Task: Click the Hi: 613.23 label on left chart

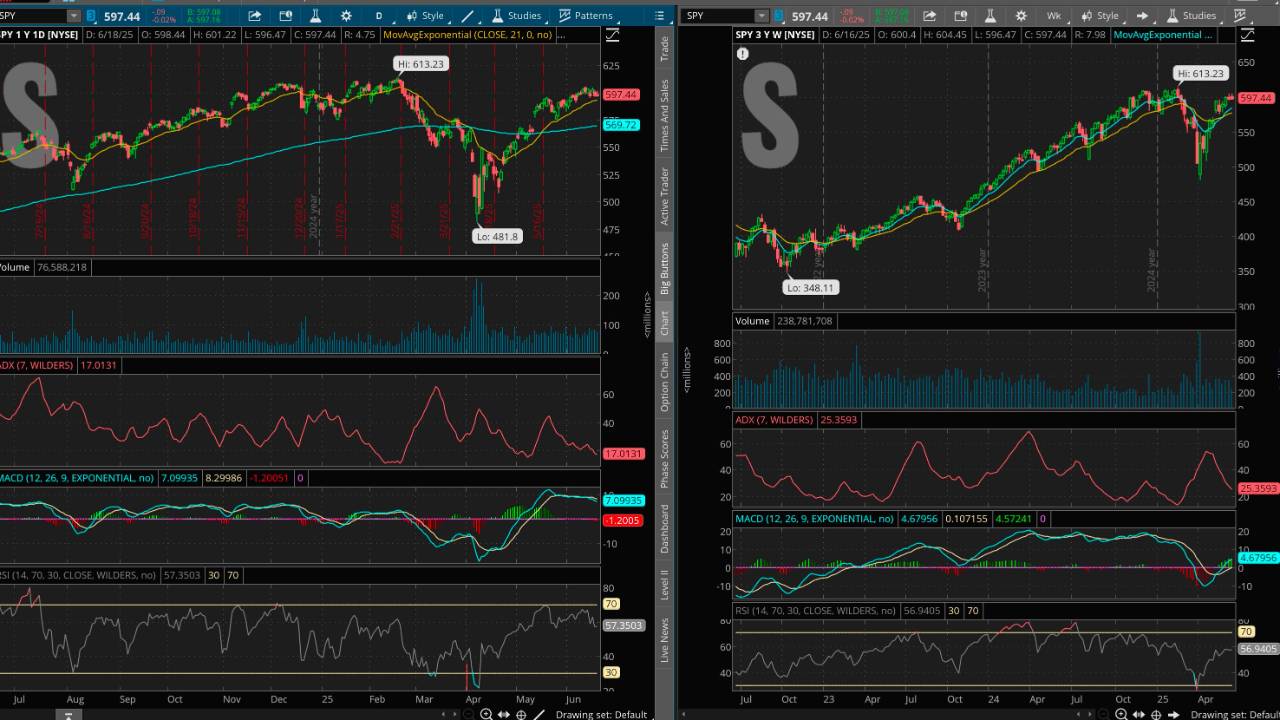Action: pyautogui.click(x=420, y=64)
